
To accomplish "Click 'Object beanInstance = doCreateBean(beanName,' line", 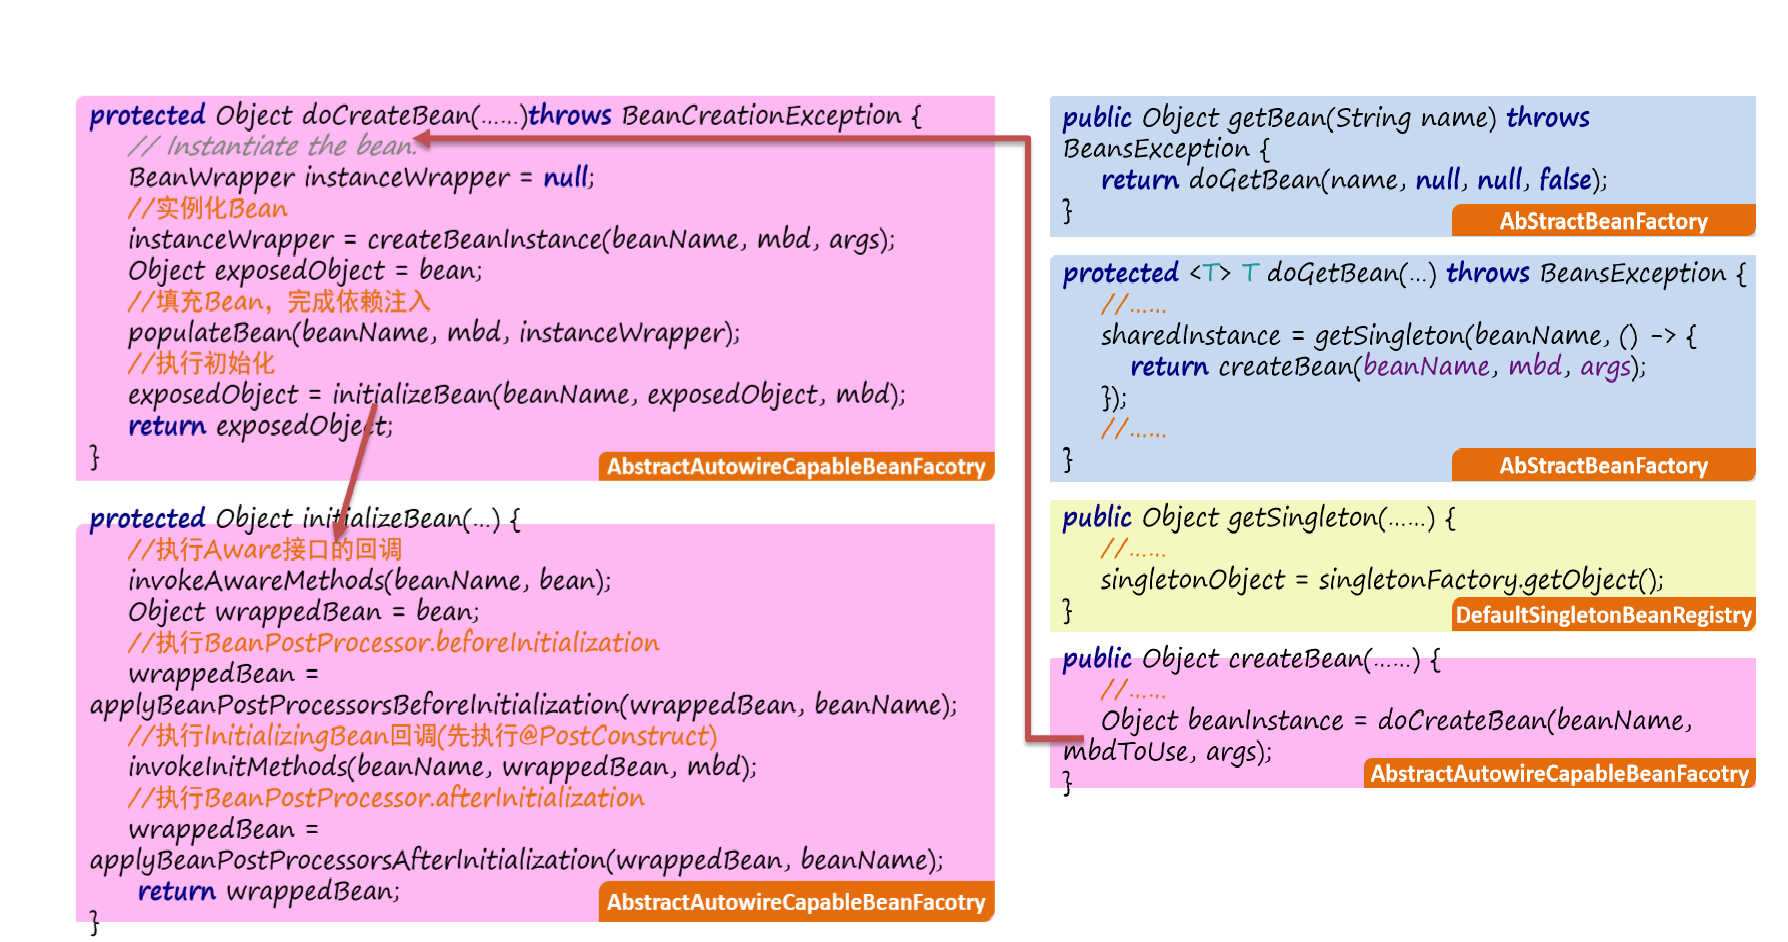I will click(x=1397, y=720).
